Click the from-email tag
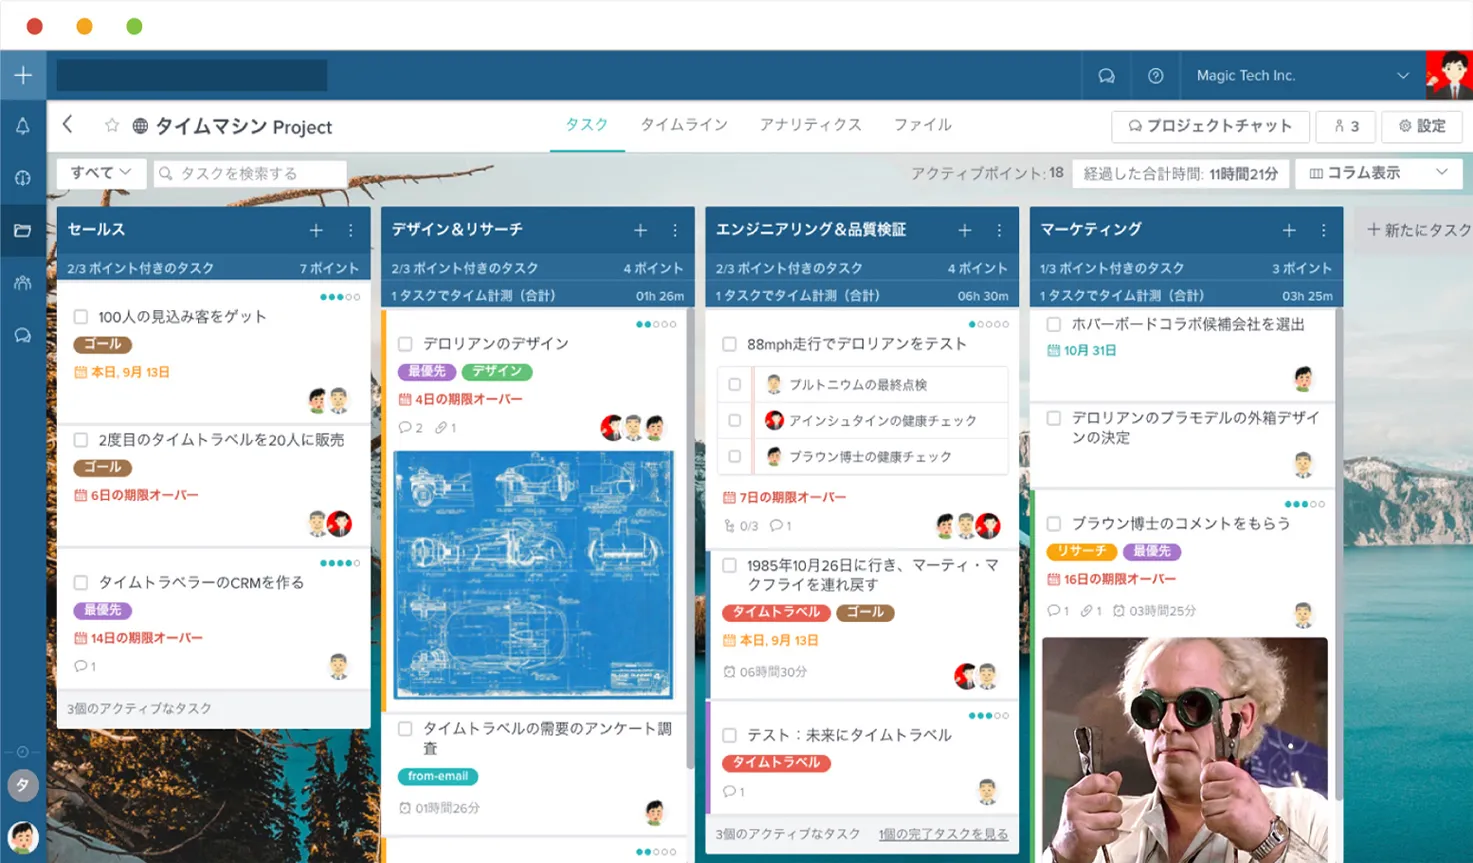Screen dimensions: 1473x863 pyautogui.click(x=438, y=776)
